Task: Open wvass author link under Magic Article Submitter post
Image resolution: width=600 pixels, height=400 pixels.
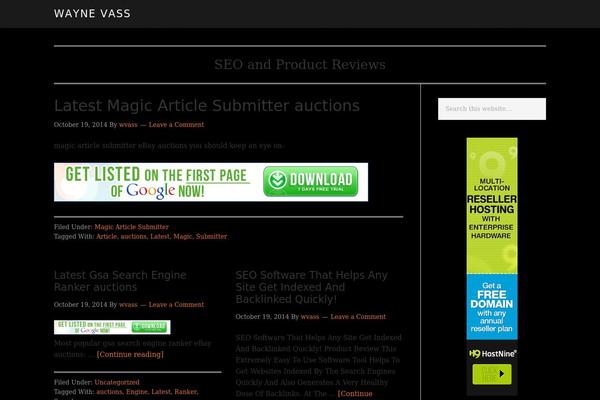Action: [128, 125]
